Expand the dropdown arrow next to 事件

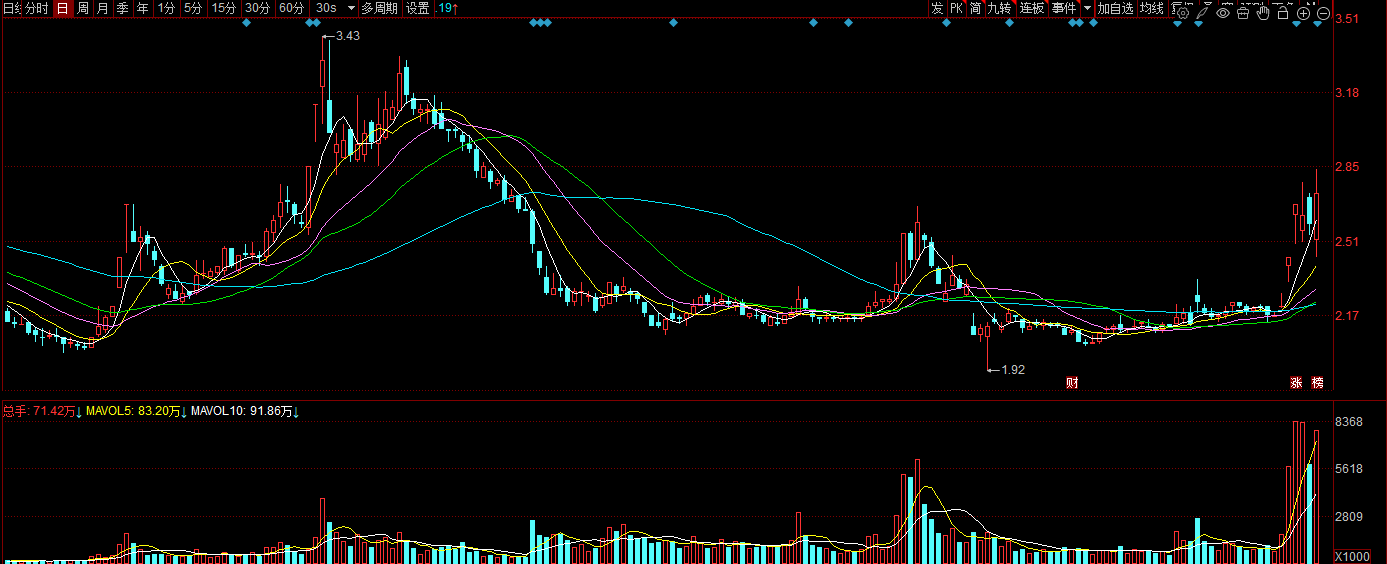point(1087,8)
